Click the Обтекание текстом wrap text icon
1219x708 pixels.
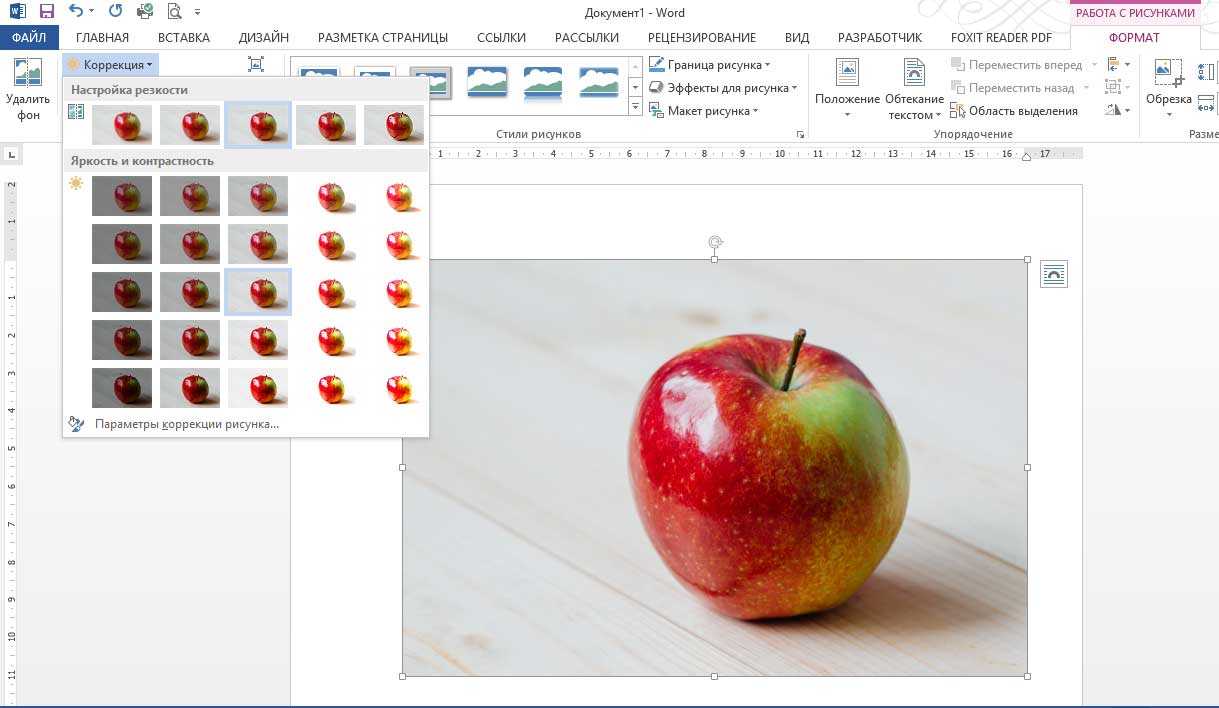pyautogui.click(x=914, y=74)
